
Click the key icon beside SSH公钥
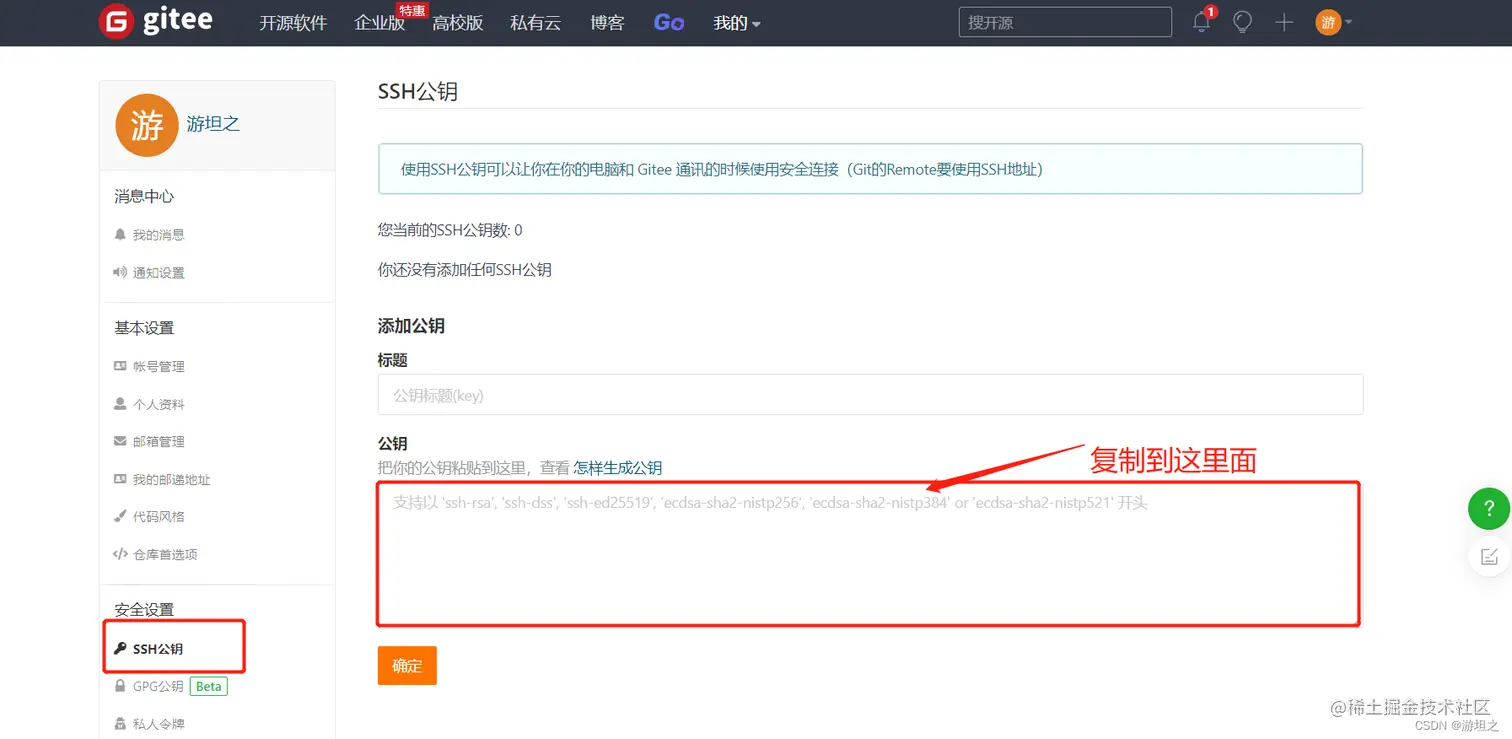[120, 648]
